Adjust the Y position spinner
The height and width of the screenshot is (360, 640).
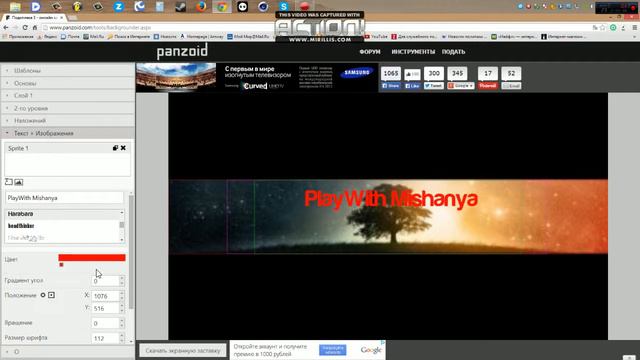(x=122, y=309)
